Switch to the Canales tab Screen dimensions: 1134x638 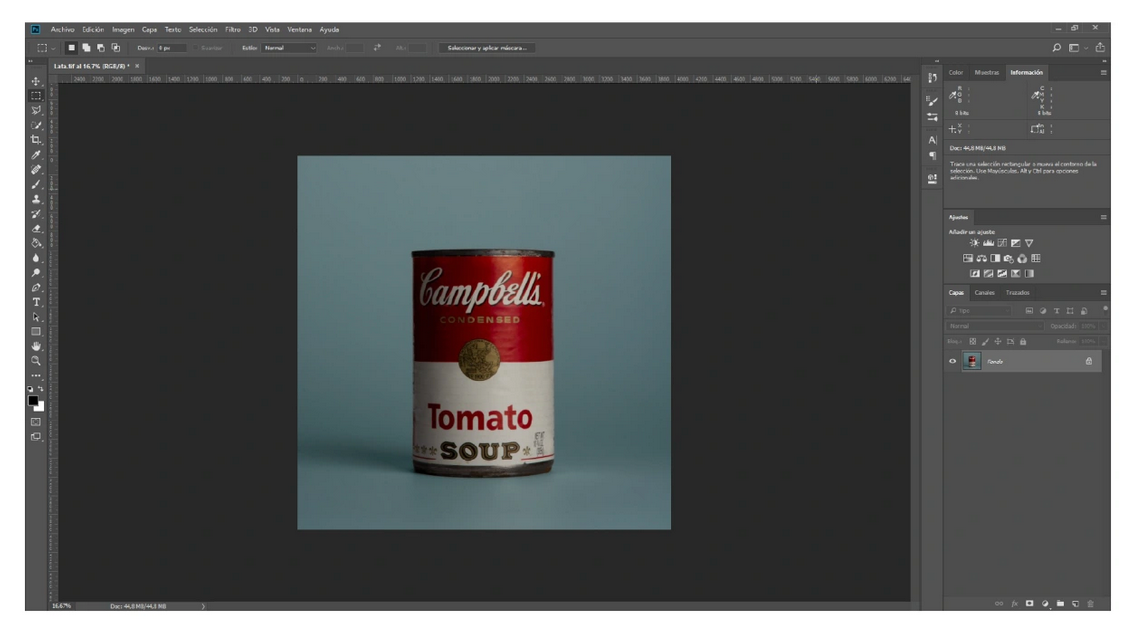pos(984,293)
